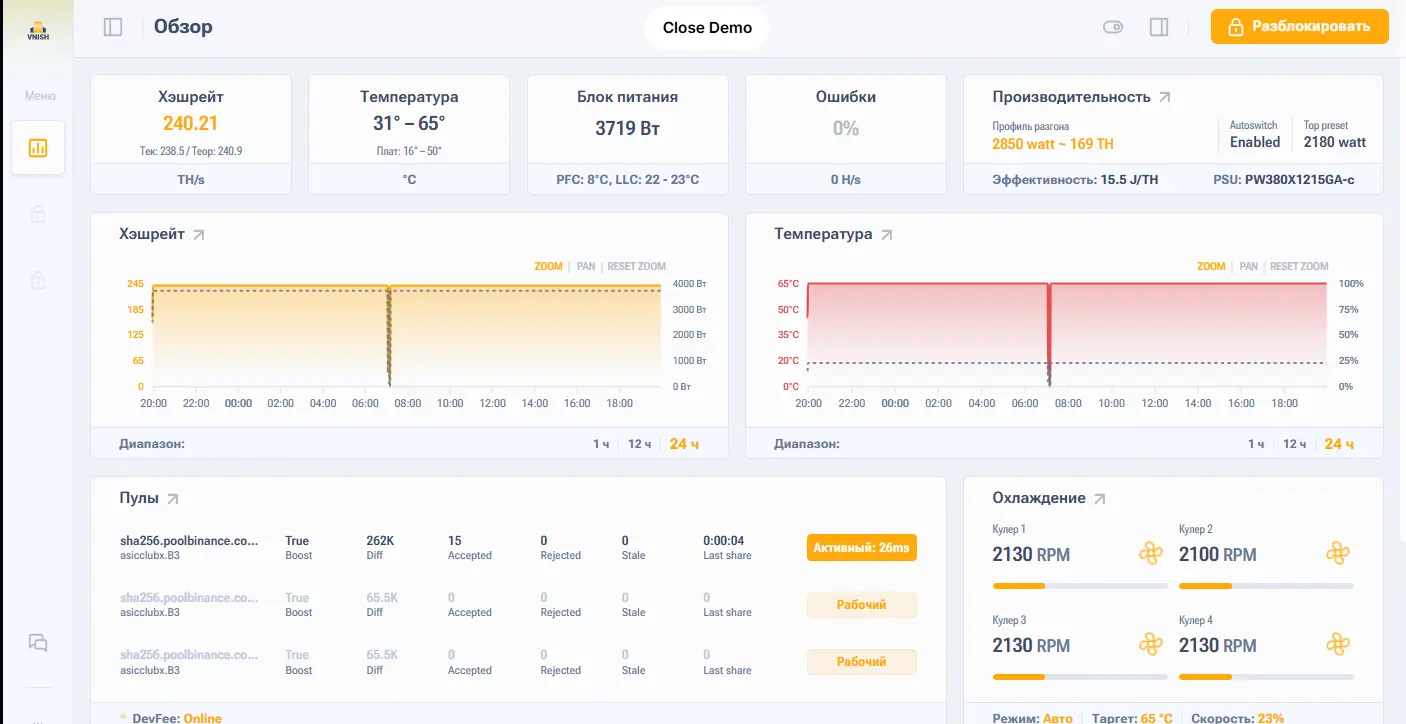The width and height of the screenshot is (1406, 724).
Task: Collapse the left sidebar panel icon
Action: pyautogui.click(x=113, y=27)
